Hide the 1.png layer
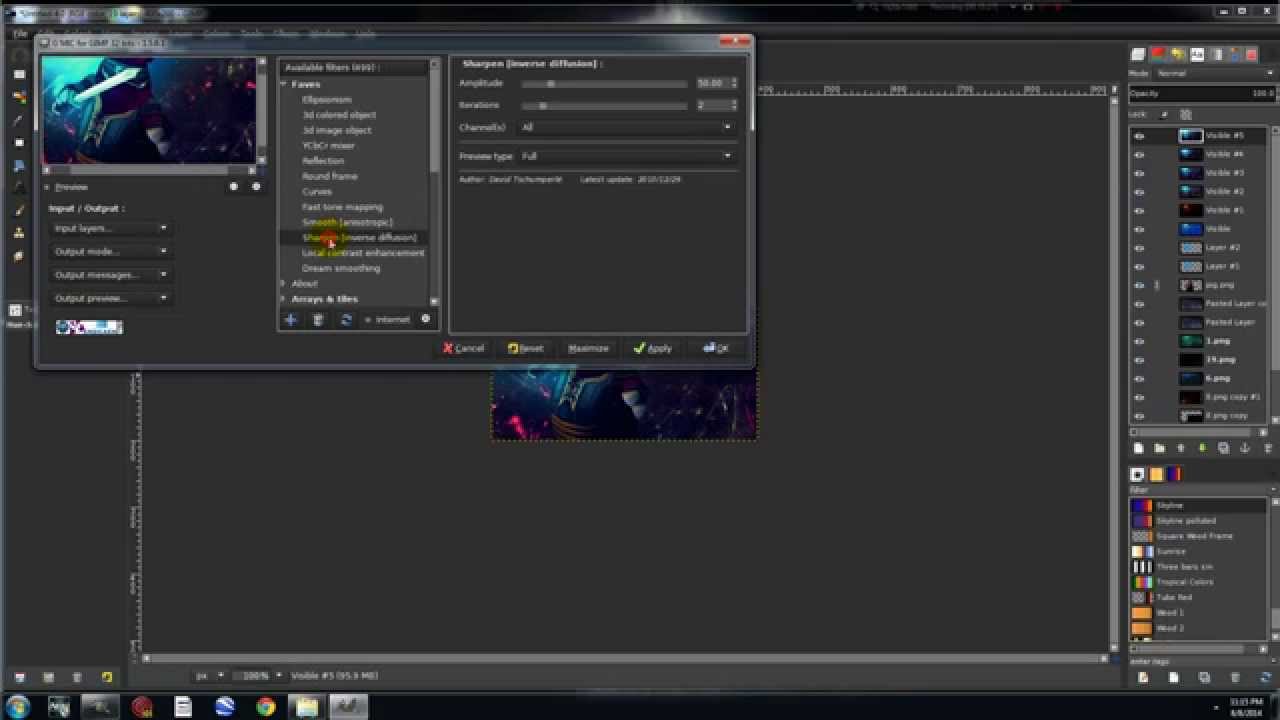Viewport: 1280px width, 720px height. tap(1139, 341)
